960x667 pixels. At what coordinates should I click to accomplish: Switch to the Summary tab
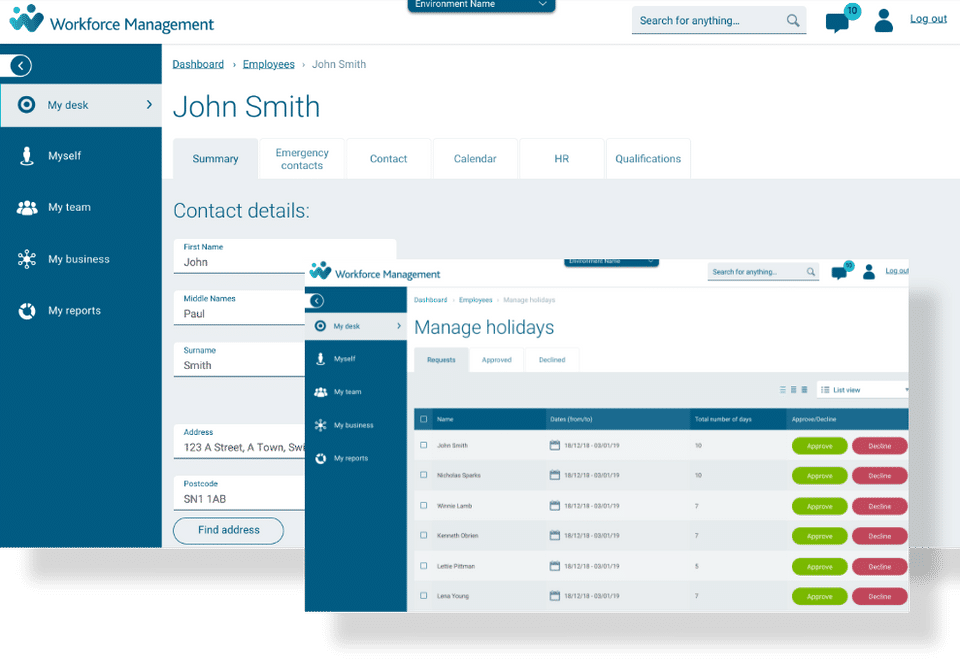click(216, 159)
